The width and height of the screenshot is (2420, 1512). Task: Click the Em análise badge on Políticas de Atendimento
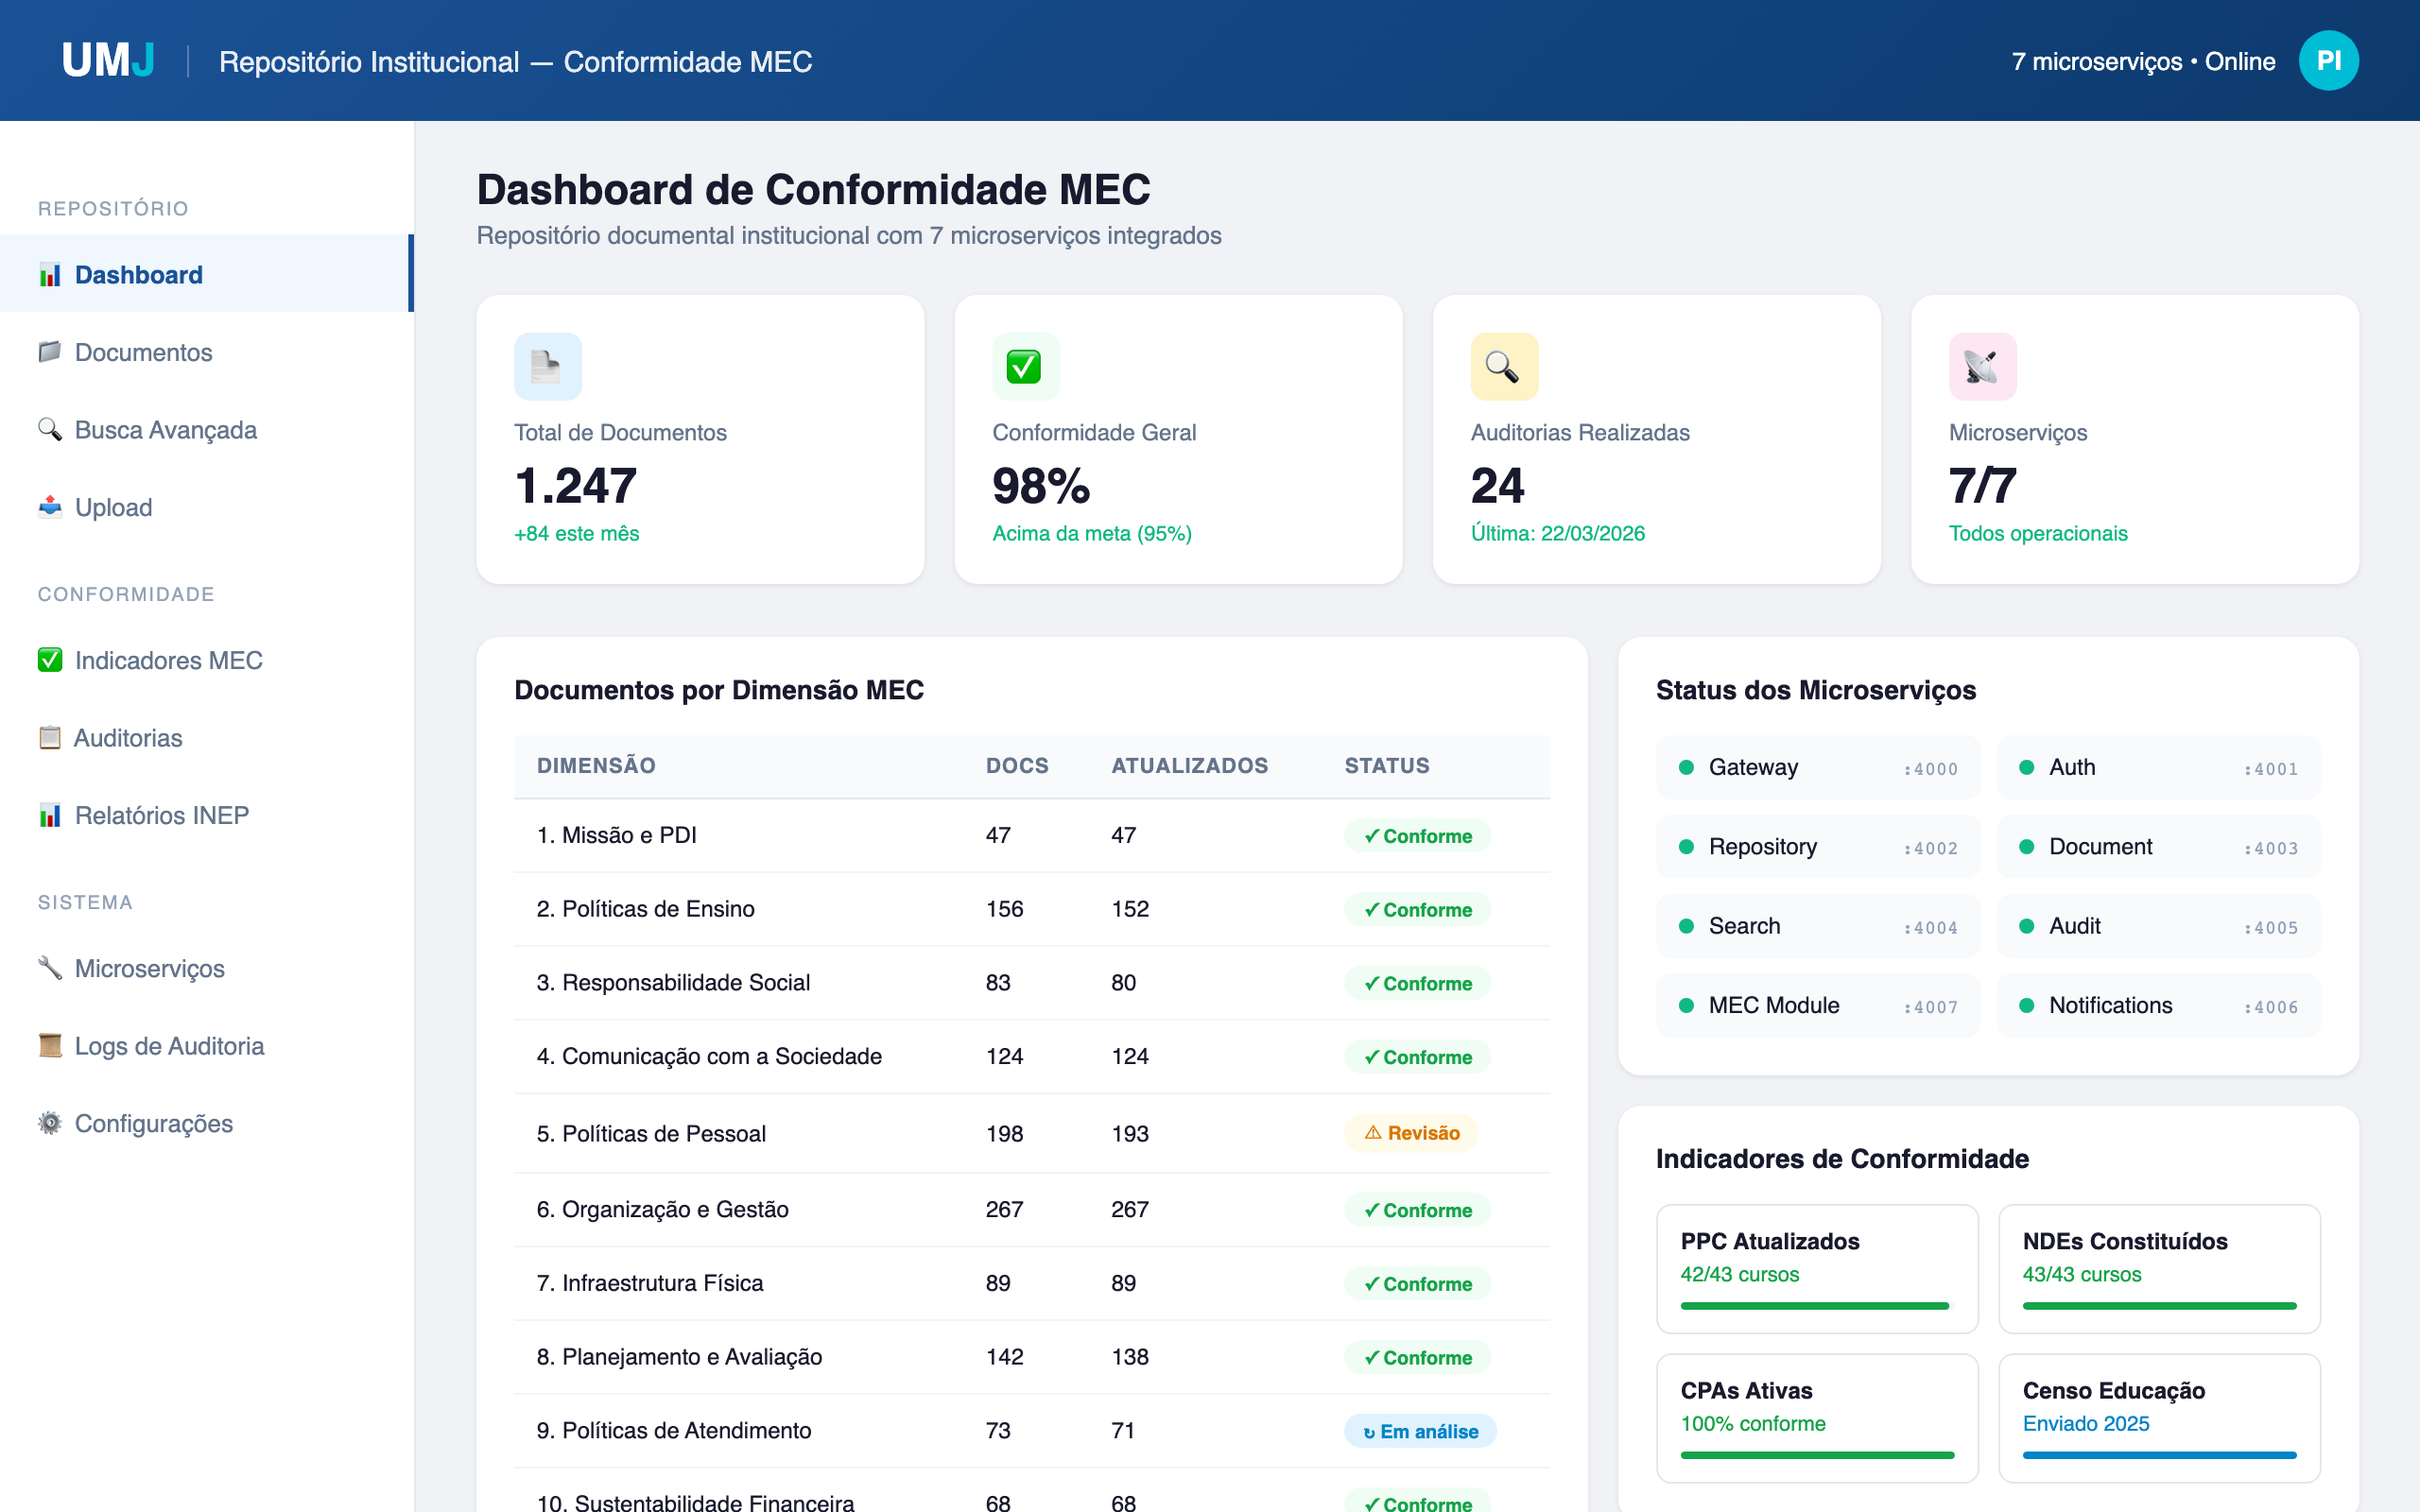tap(1421, 1430)
